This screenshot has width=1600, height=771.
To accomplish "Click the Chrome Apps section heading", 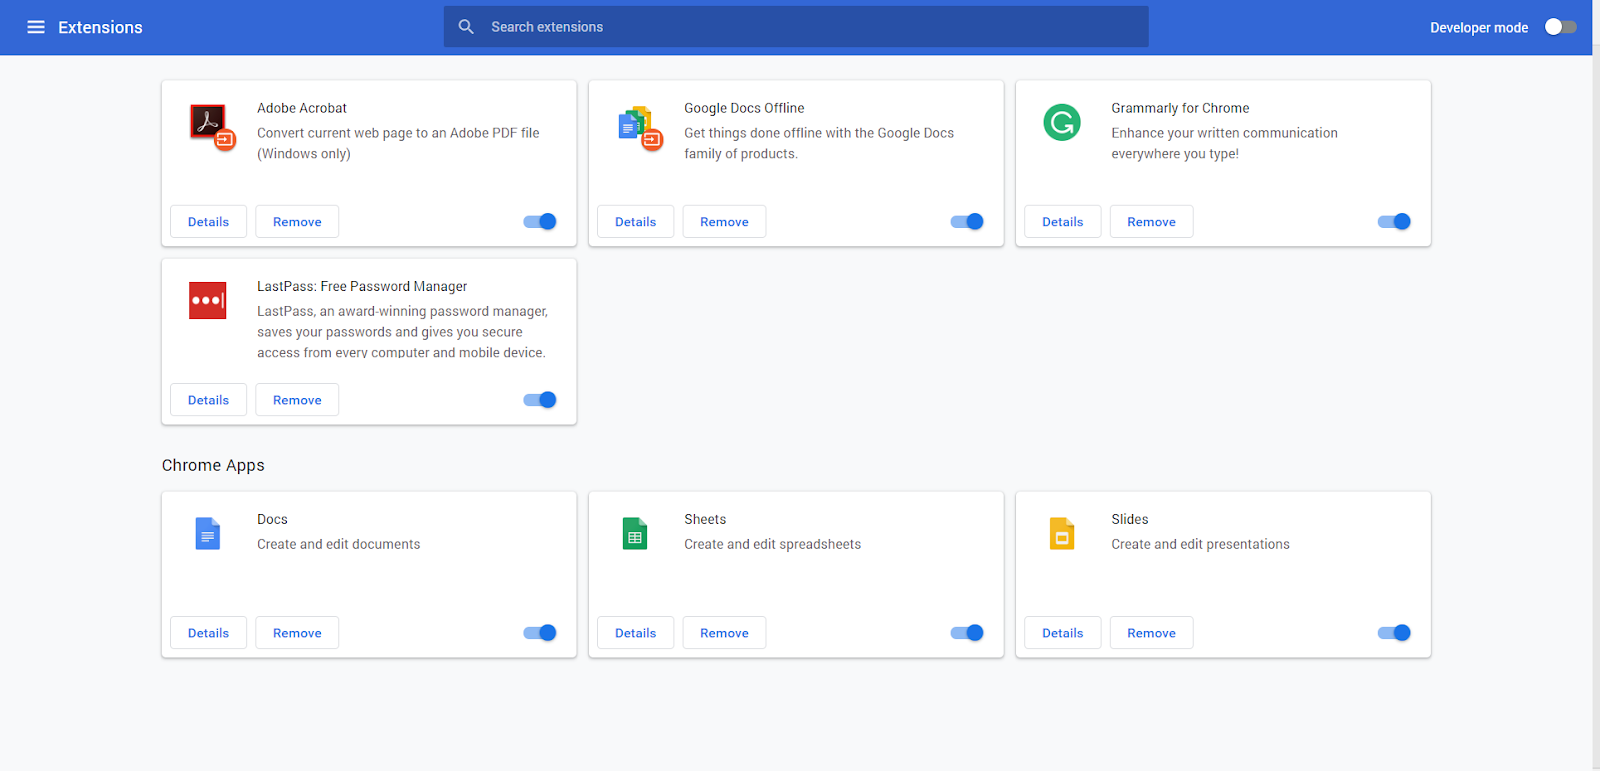I will click(213, 465).
